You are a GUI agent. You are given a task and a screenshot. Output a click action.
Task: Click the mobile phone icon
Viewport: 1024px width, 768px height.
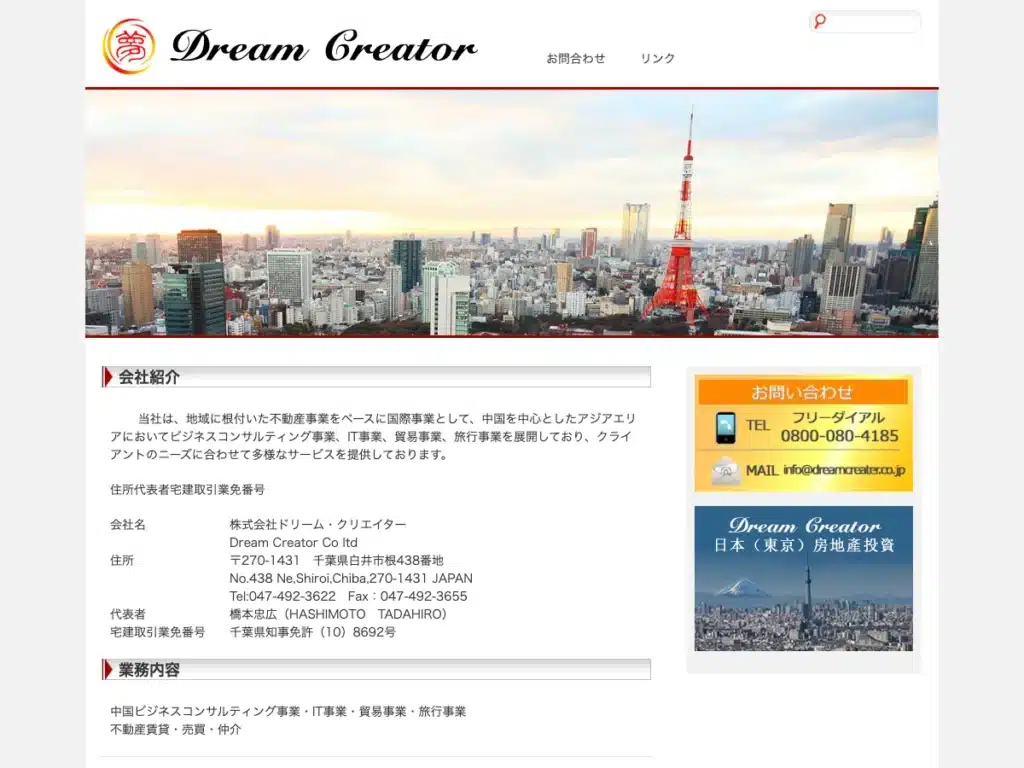(725, 428)
